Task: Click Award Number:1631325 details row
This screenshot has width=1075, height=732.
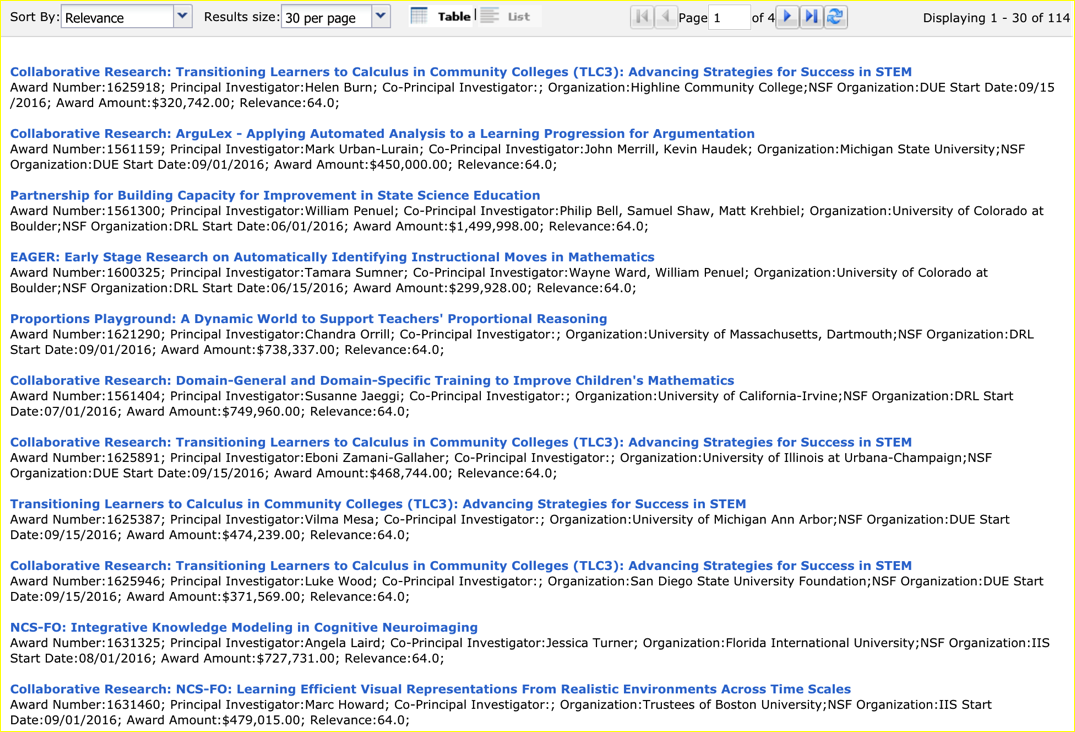Action: (x=529, y=650)
